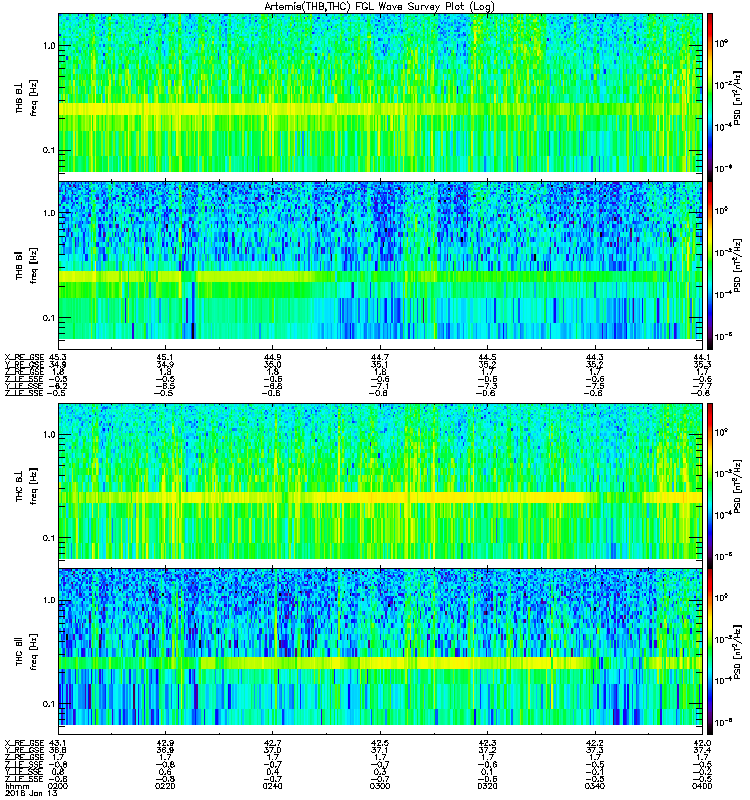Click the '0300' time label

click(380, 786)
